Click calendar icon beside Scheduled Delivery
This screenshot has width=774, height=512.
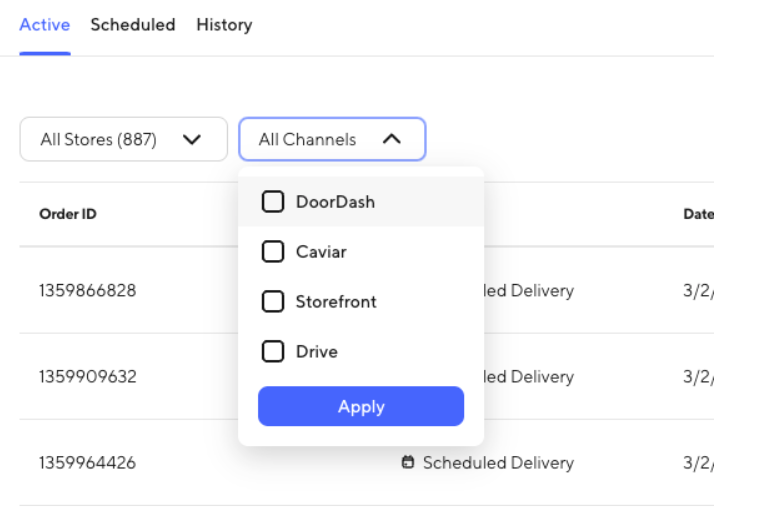click(x=408, y=463)
